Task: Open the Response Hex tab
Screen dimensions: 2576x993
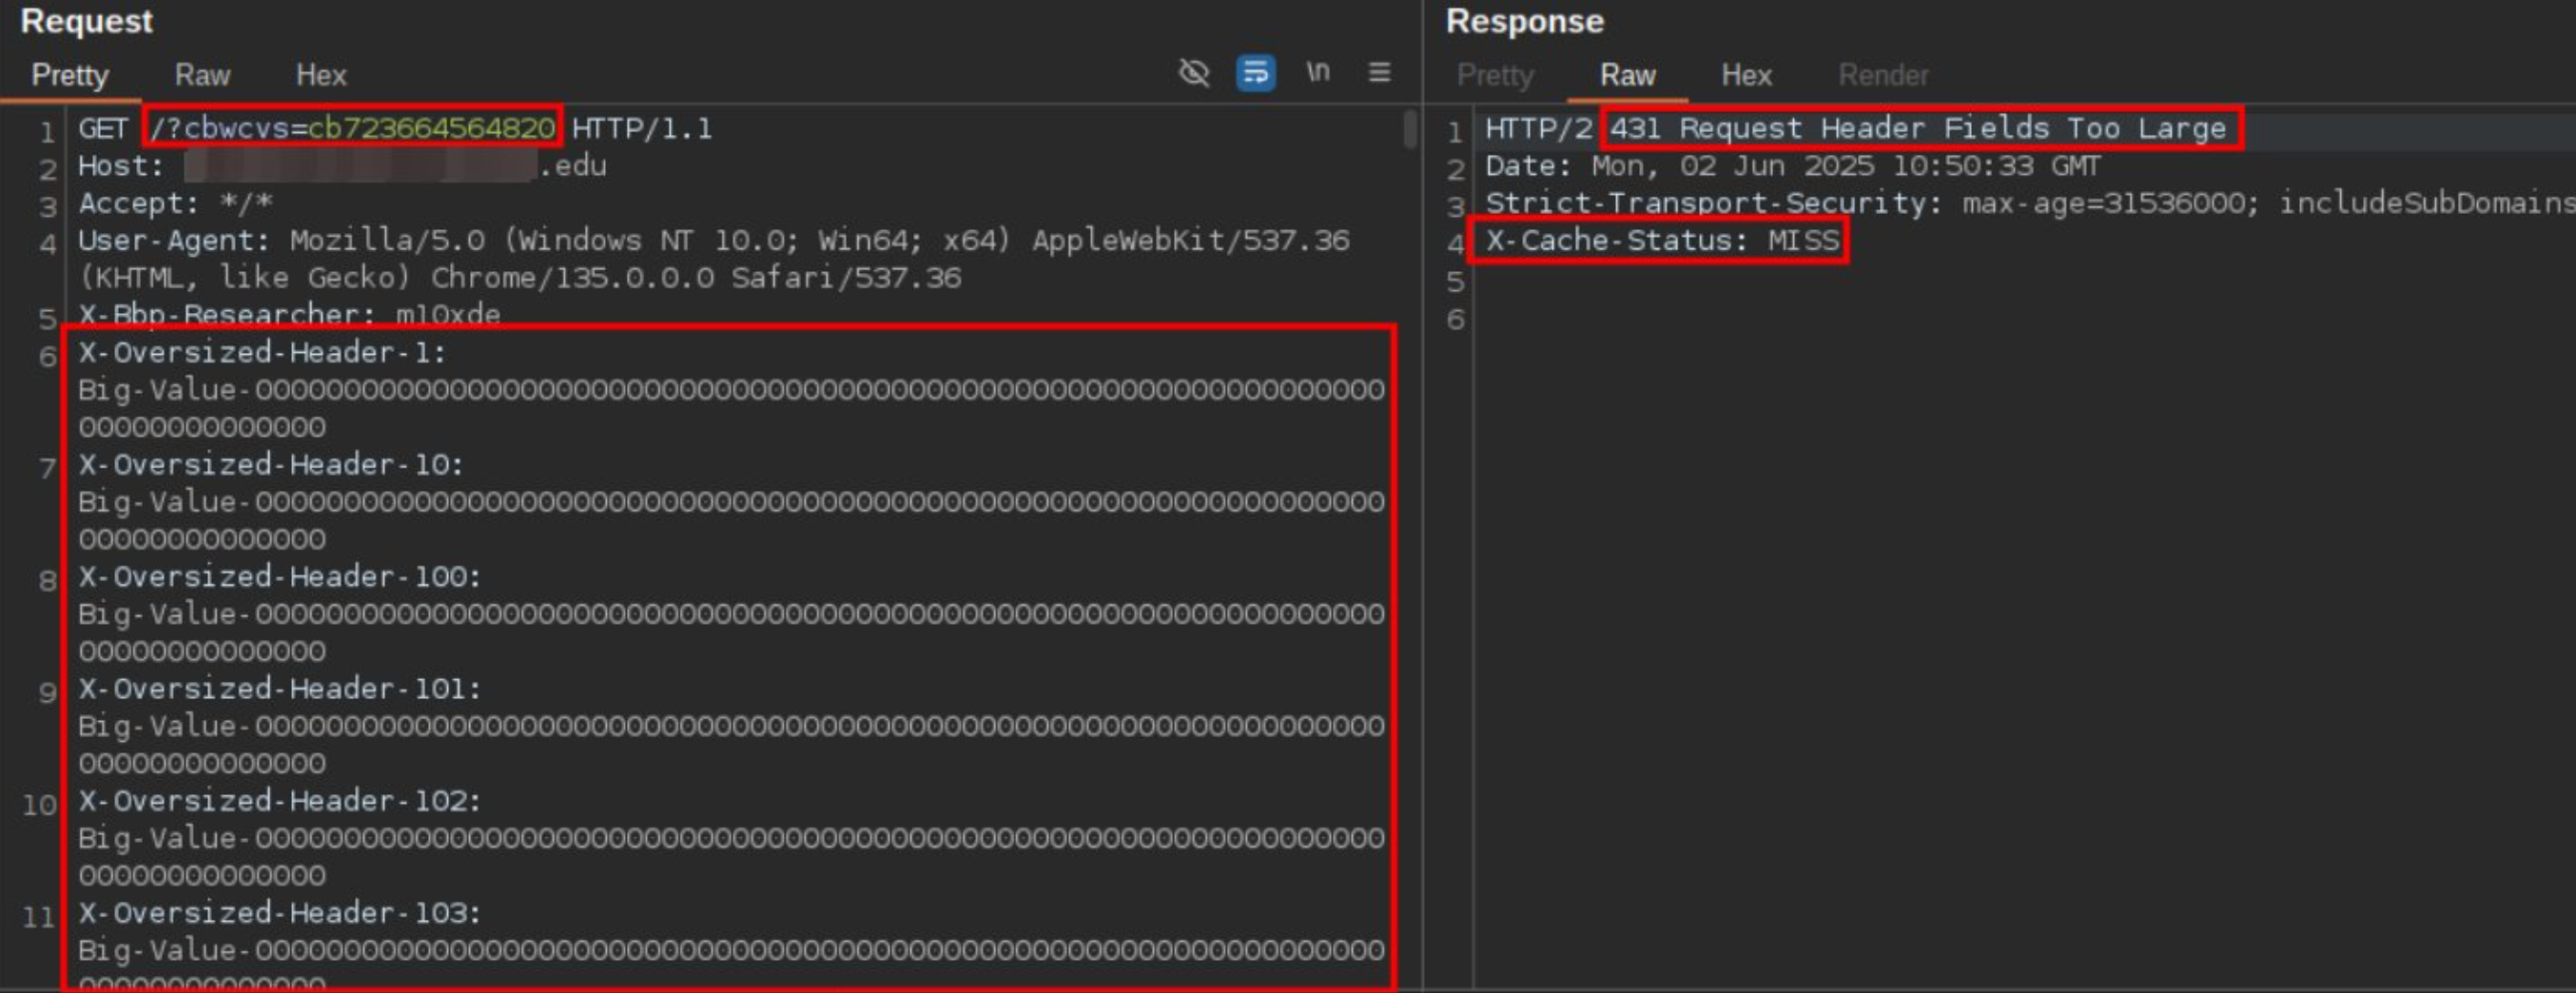Action: 1746,75
